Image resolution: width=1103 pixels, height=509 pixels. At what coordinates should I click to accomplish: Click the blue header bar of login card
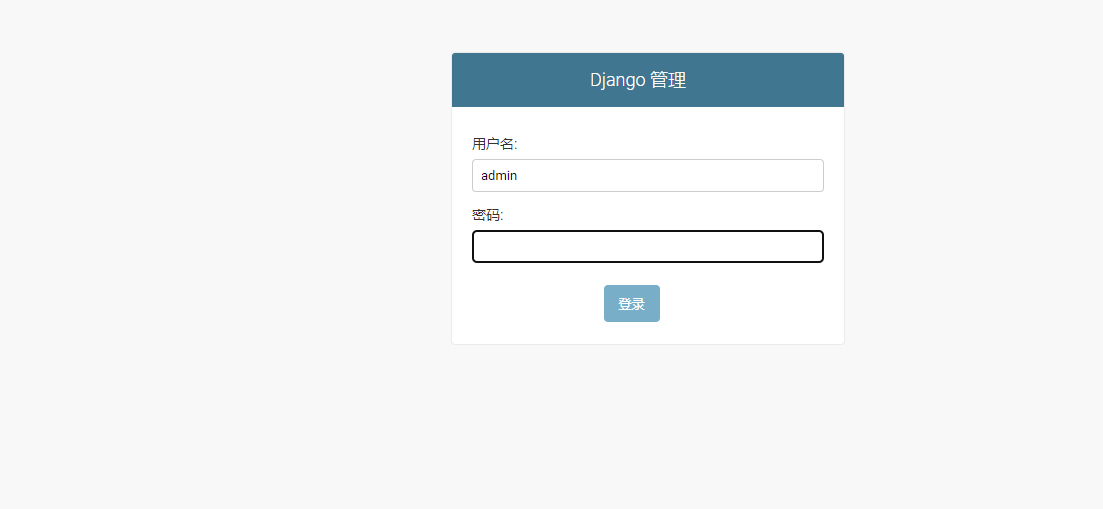pyautogui.click(x=648, y=80)
